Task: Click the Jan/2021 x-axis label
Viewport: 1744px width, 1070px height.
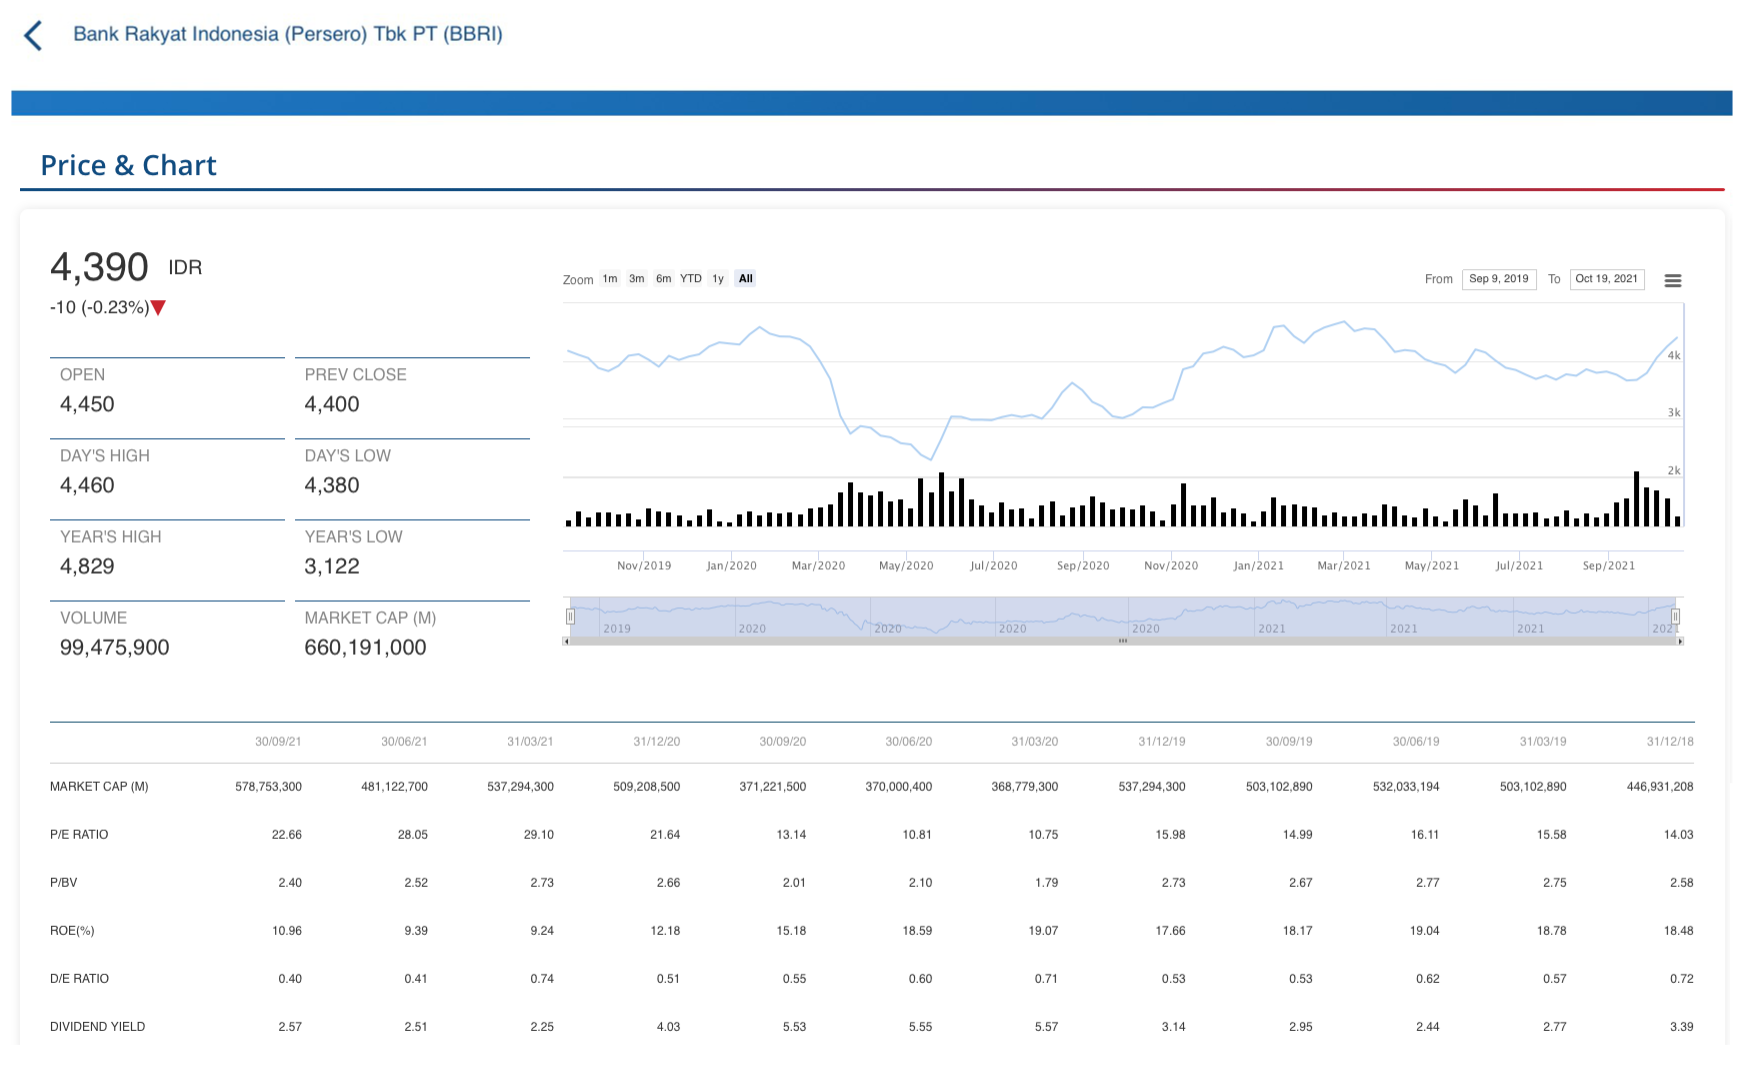Action: (x=1258, y=566)
